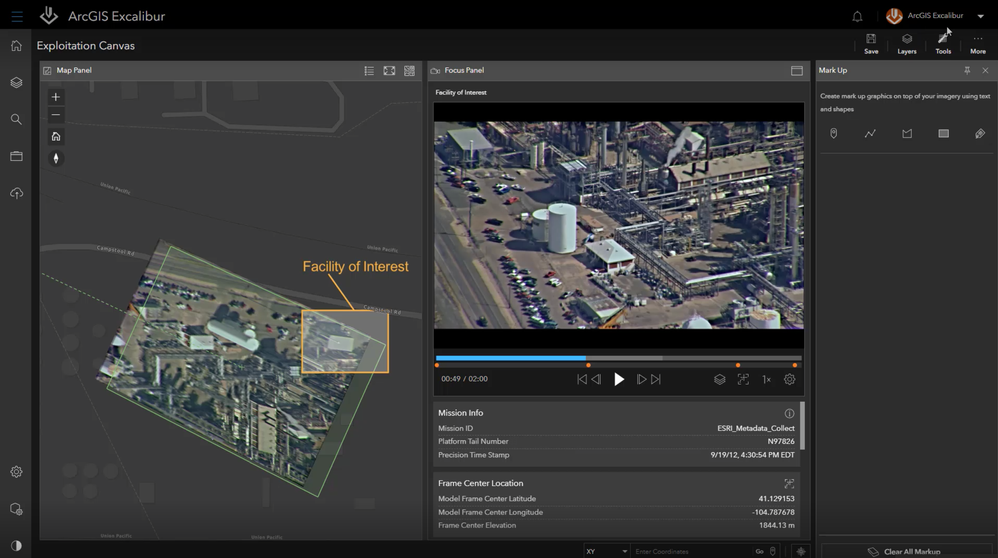The image size is (998, 558).
Task: Zoom to frame center location icon
Action: [789, 484]
